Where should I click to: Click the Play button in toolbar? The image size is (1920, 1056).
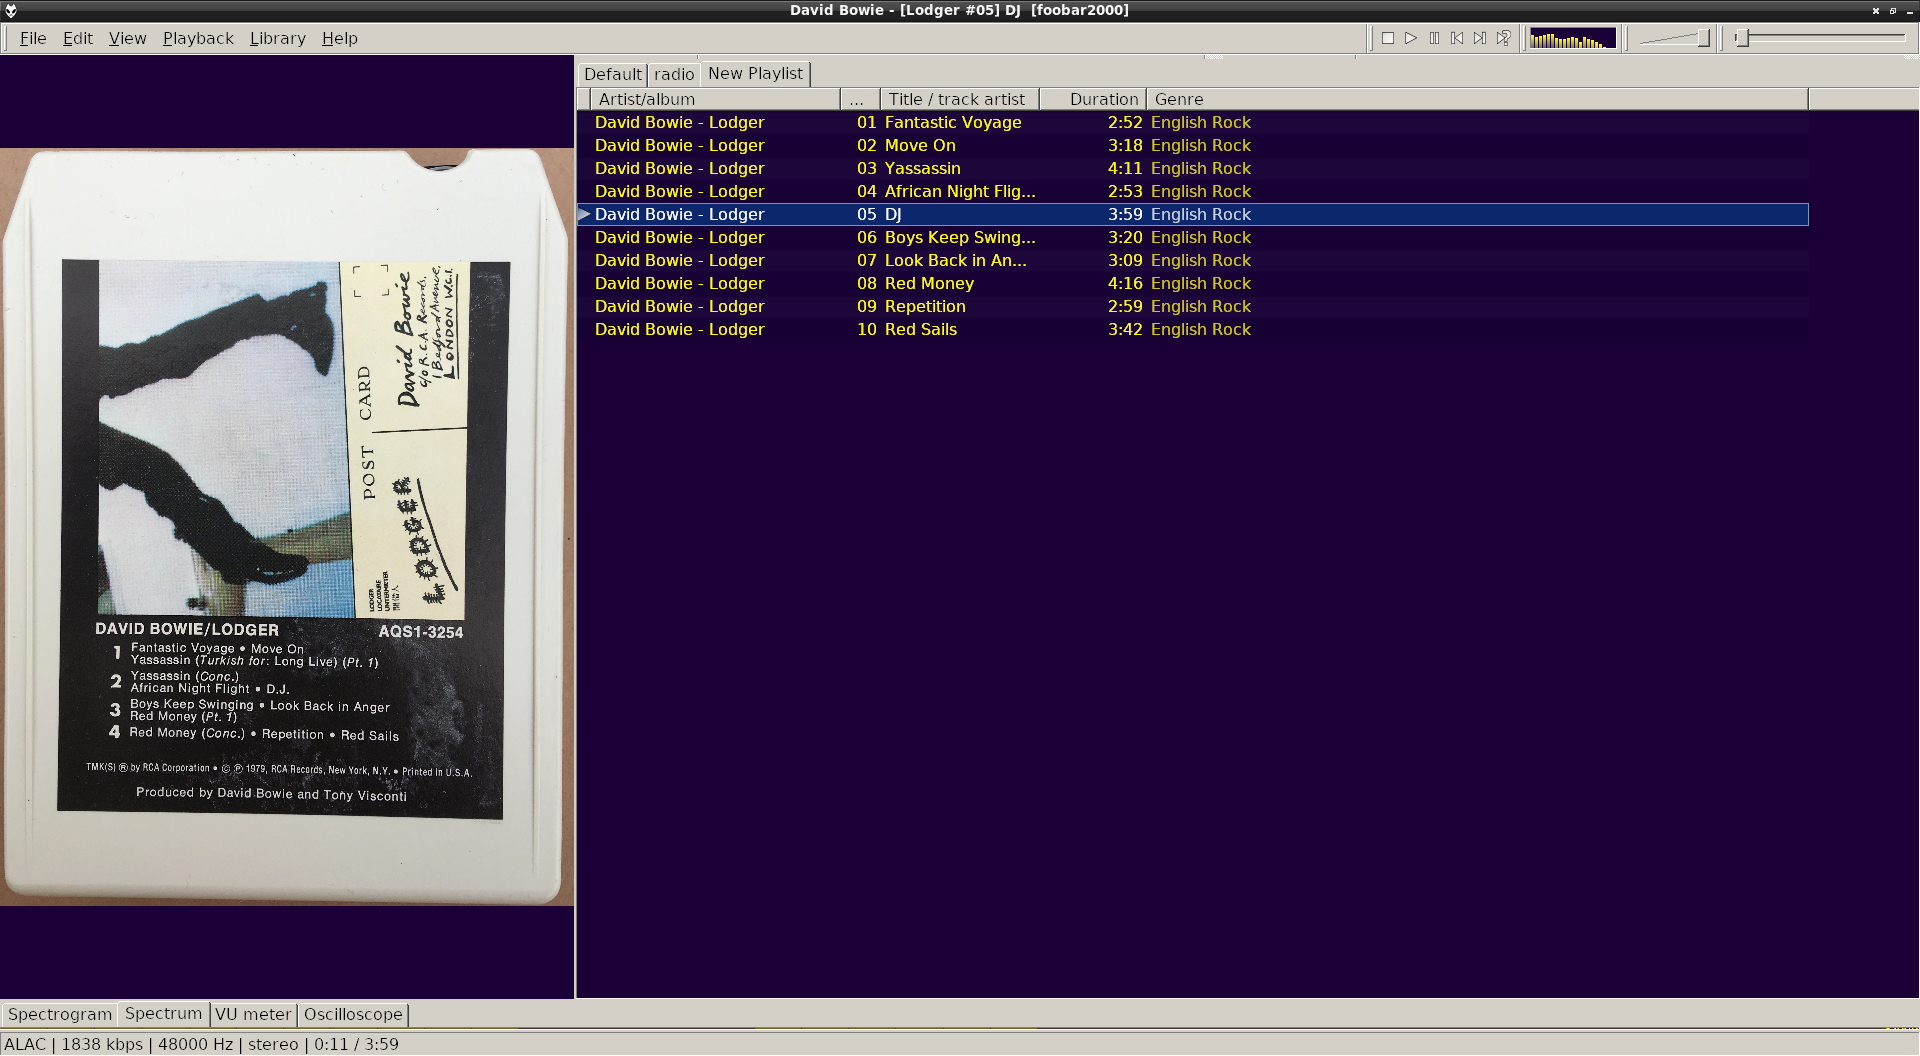pyautogui.click(x=1411, y=38)
